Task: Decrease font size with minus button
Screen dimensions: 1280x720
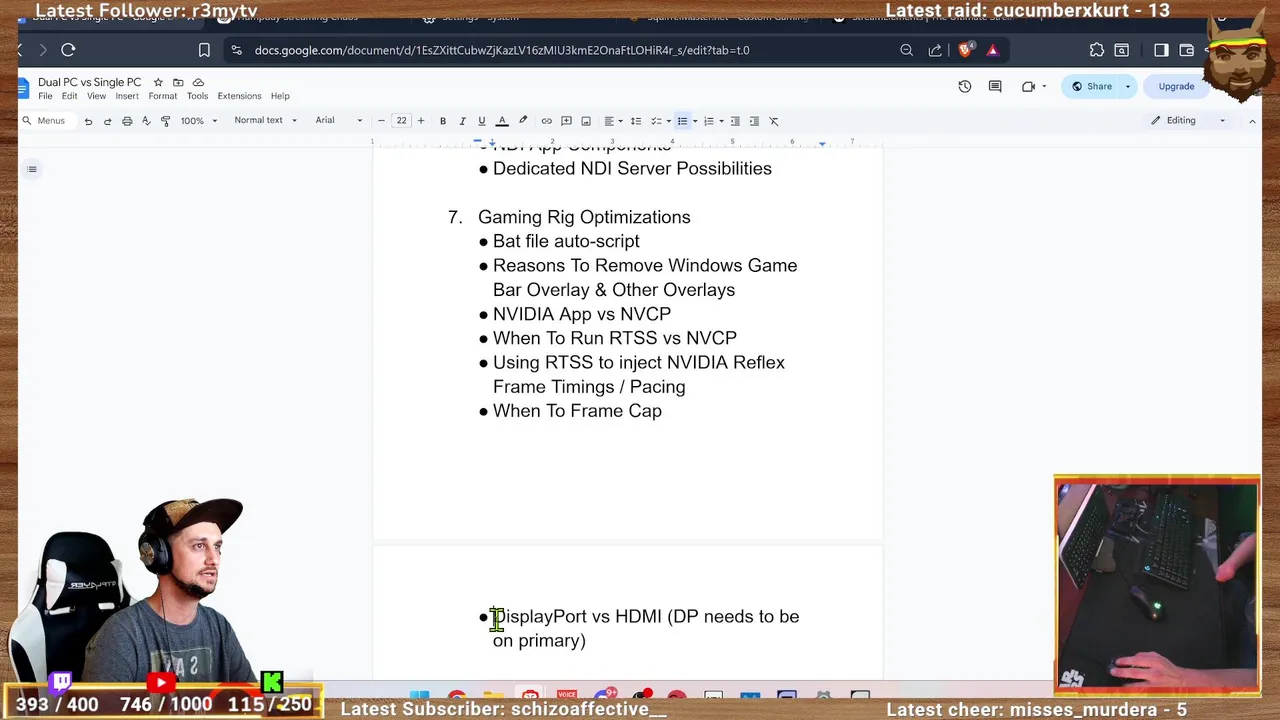Action: point(381,121)
